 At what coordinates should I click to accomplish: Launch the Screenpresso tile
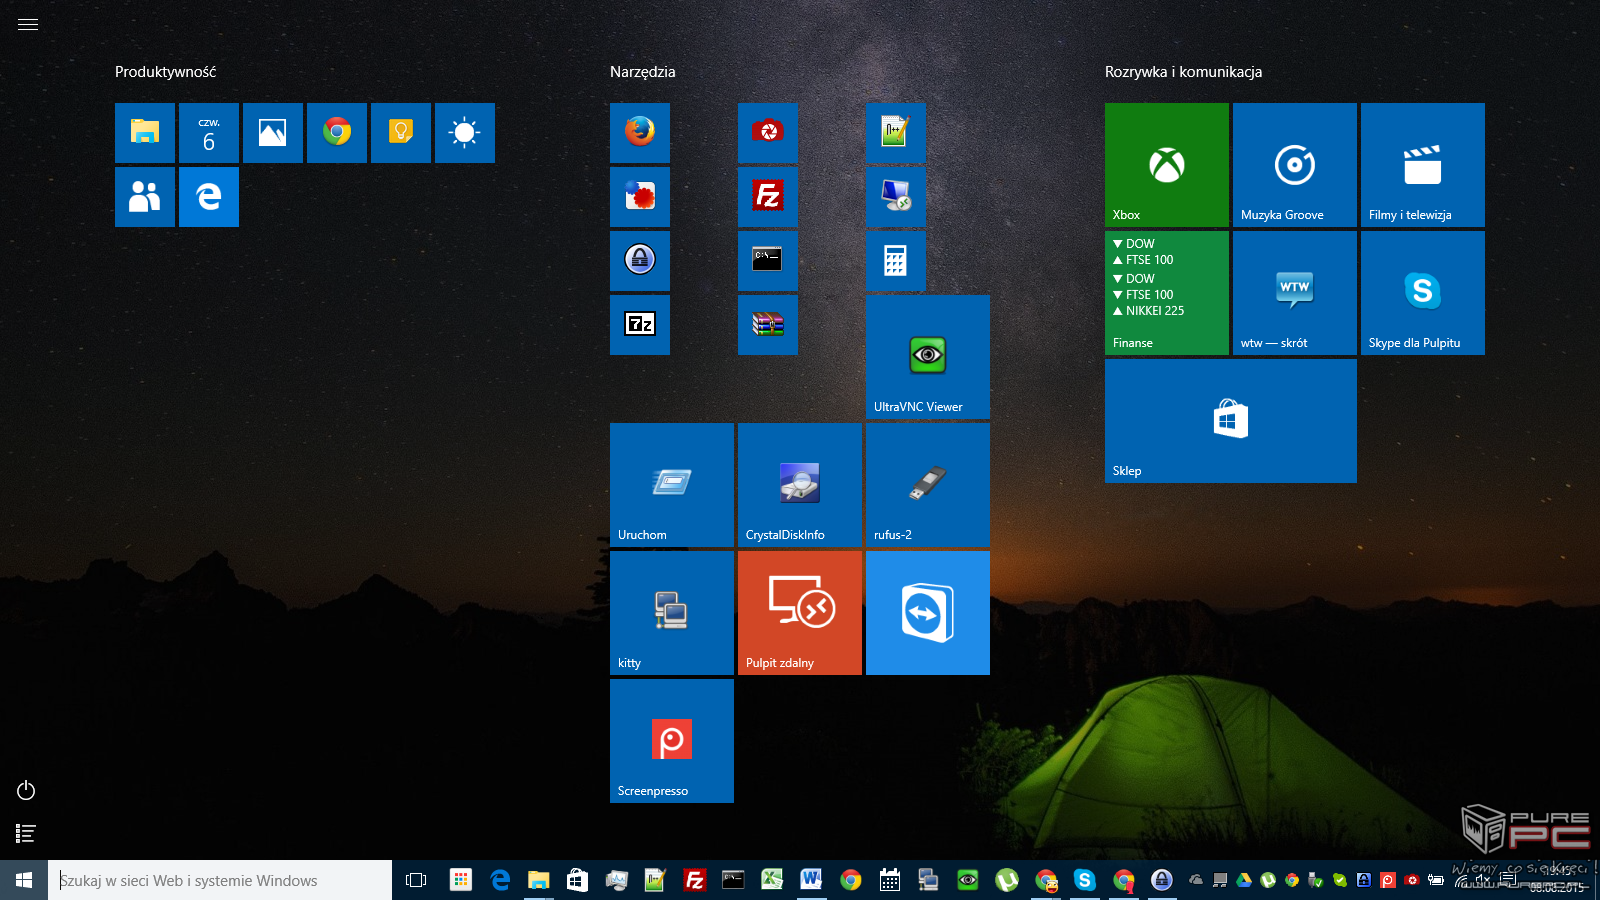coord(672,741)
